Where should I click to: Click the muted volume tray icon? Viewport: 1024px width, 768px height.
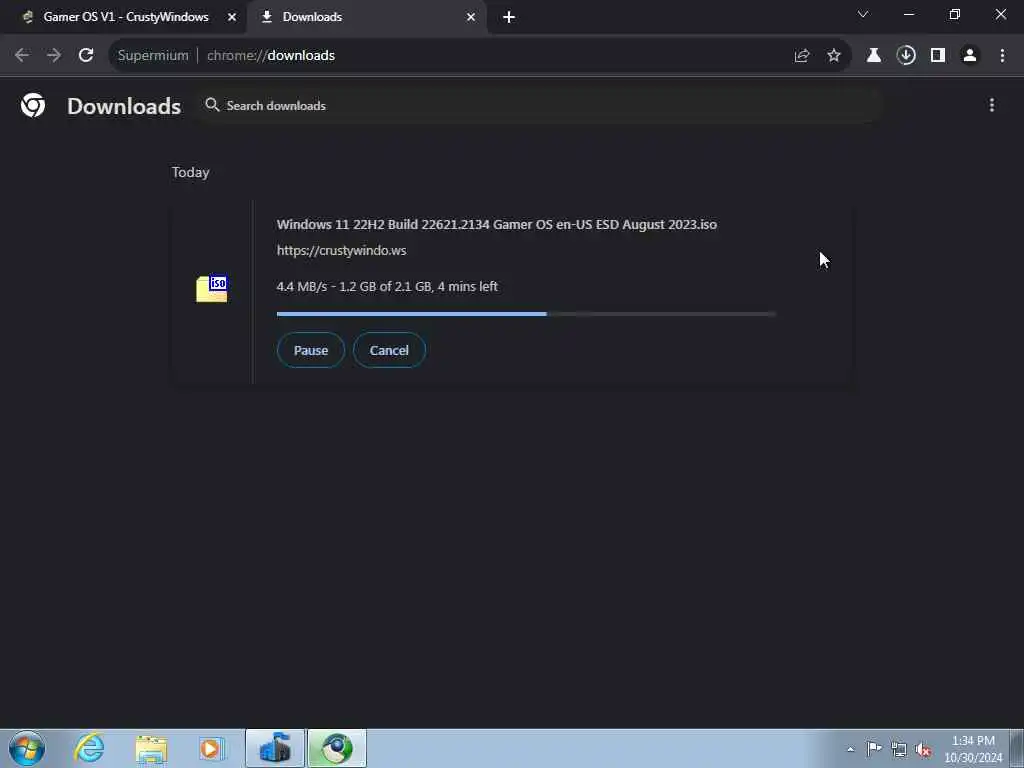coord(923,749)
